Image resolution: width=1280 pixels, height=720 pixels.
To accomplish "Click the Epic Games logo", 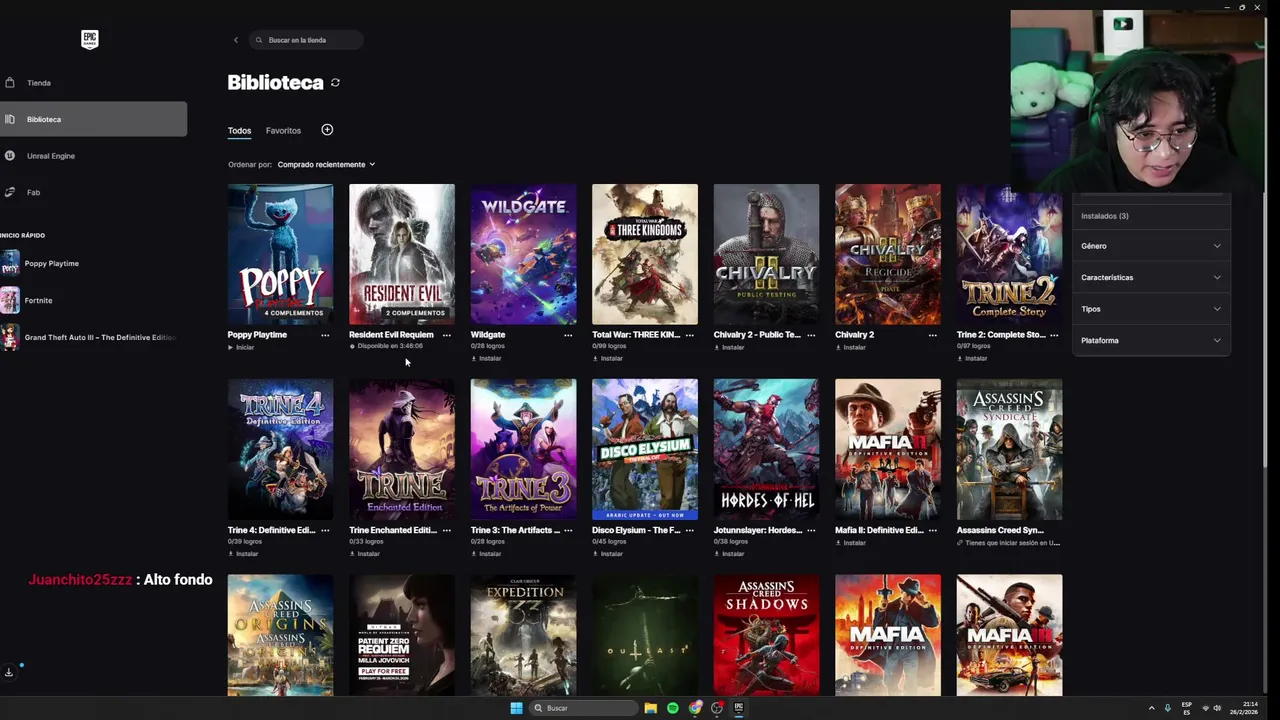I will 90,39.
